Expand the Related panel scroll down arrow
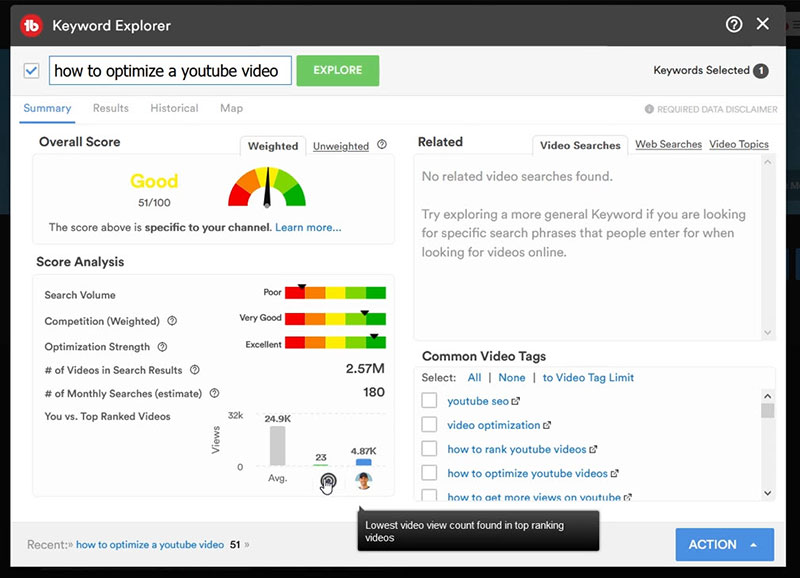The image size is (800, 578). point(768,333)
